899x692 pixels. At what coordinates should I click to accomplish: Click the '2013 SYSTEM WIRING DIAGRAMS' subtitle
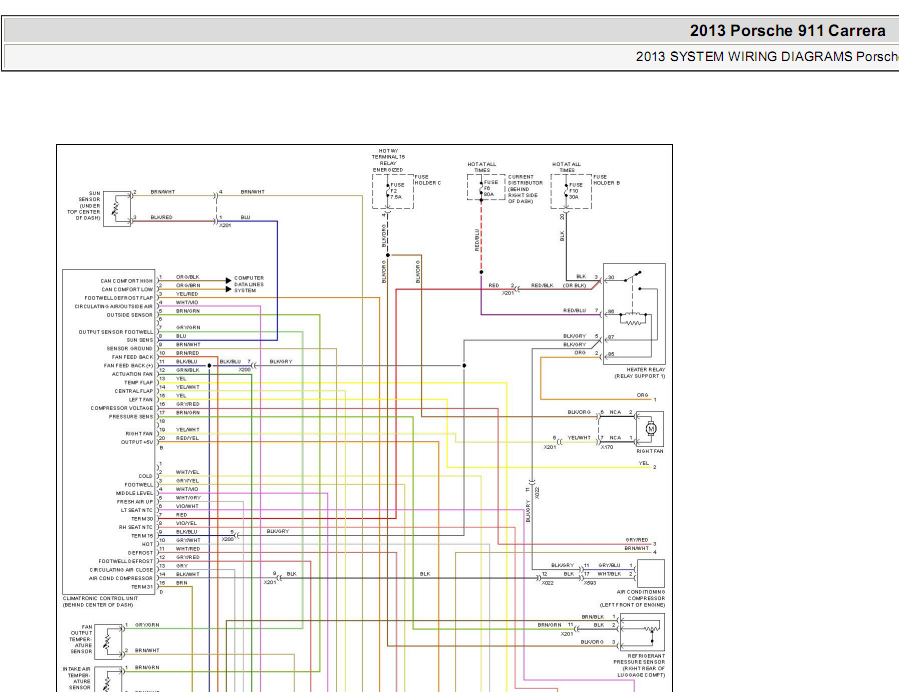tap(744, 57)
